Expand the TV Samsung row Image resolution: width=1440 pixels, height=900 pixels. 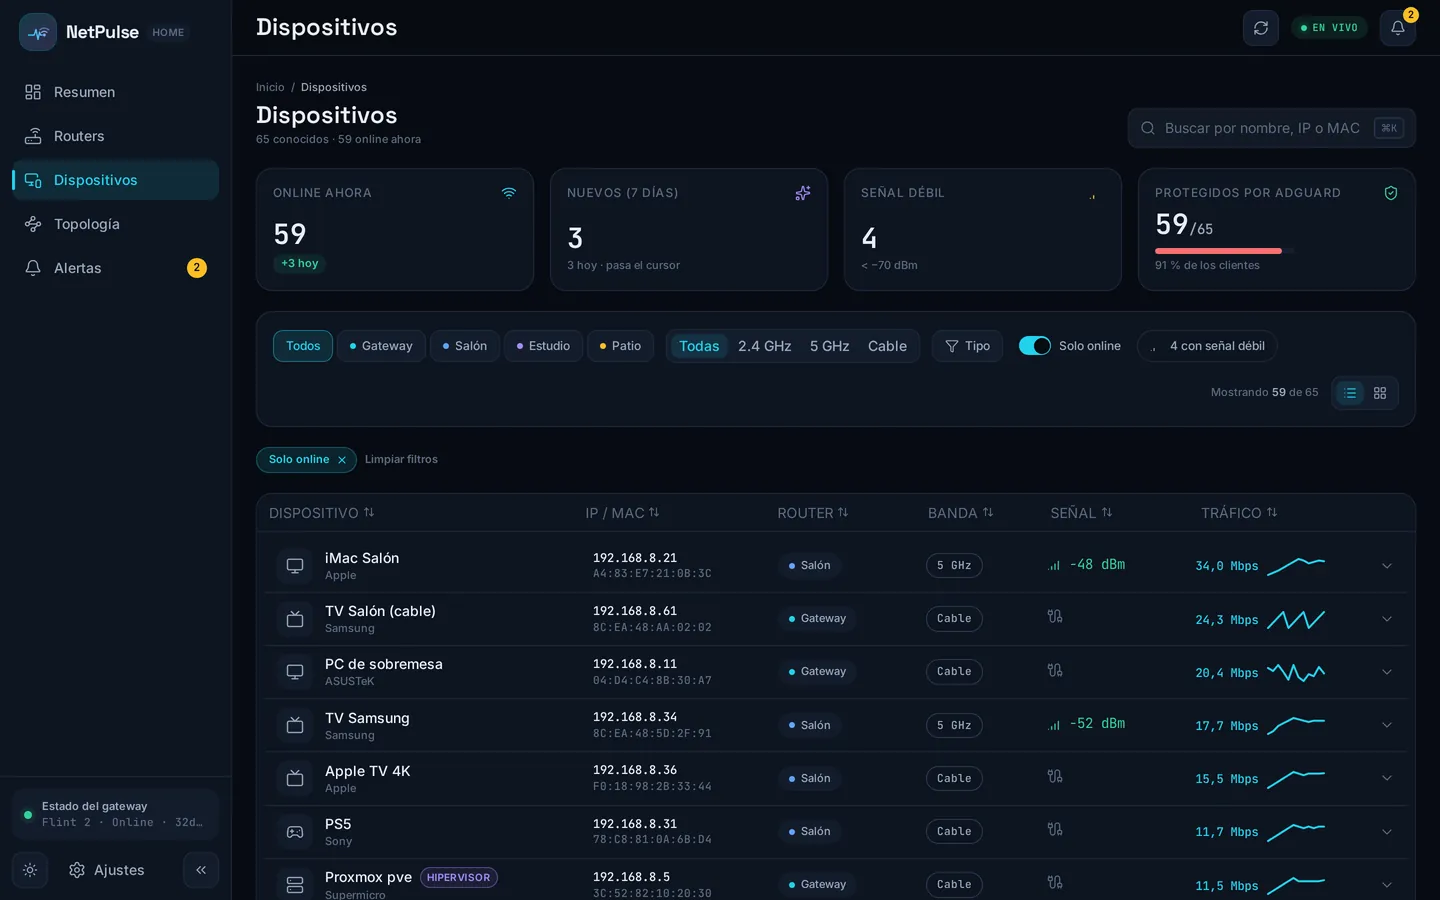click(1387, 725)
